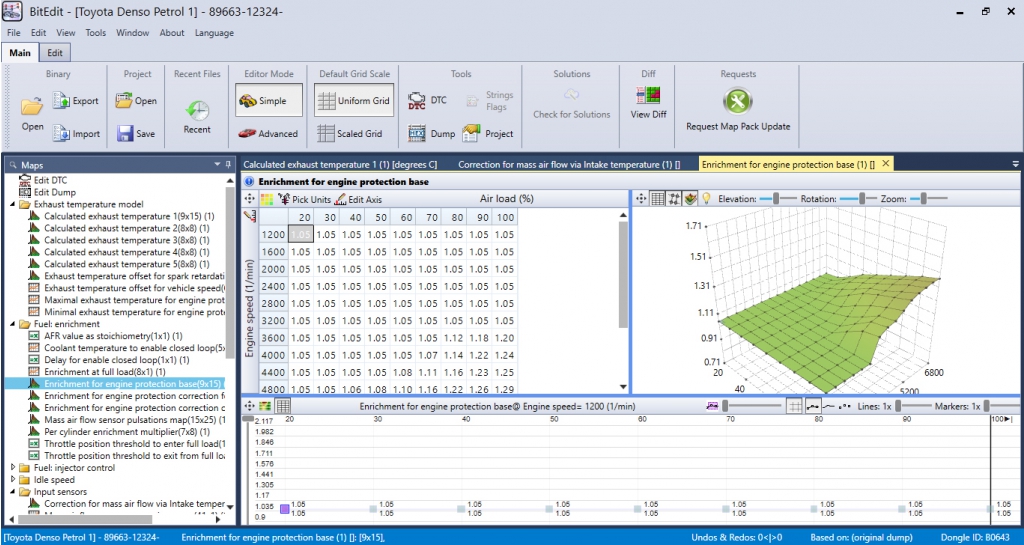The width and height of the screenshot is (1024, 545).
Task: Switch to Calculated exhaust temperature 1 tab
Action: pos(340,164)
